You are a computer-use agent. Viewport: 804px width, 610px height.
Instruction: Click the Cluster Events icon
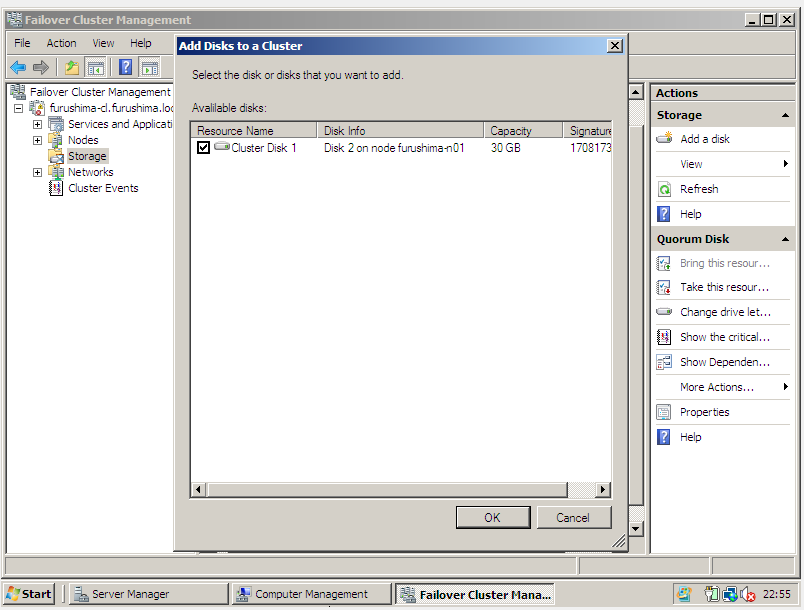click(56, 188)
